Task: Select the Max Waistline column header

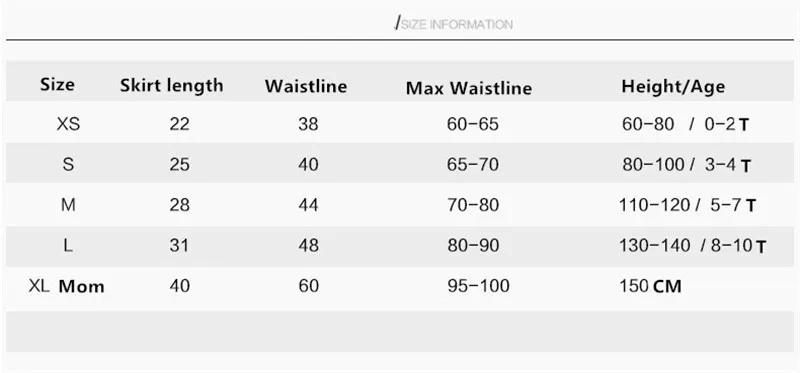Action: coord(468,88)
